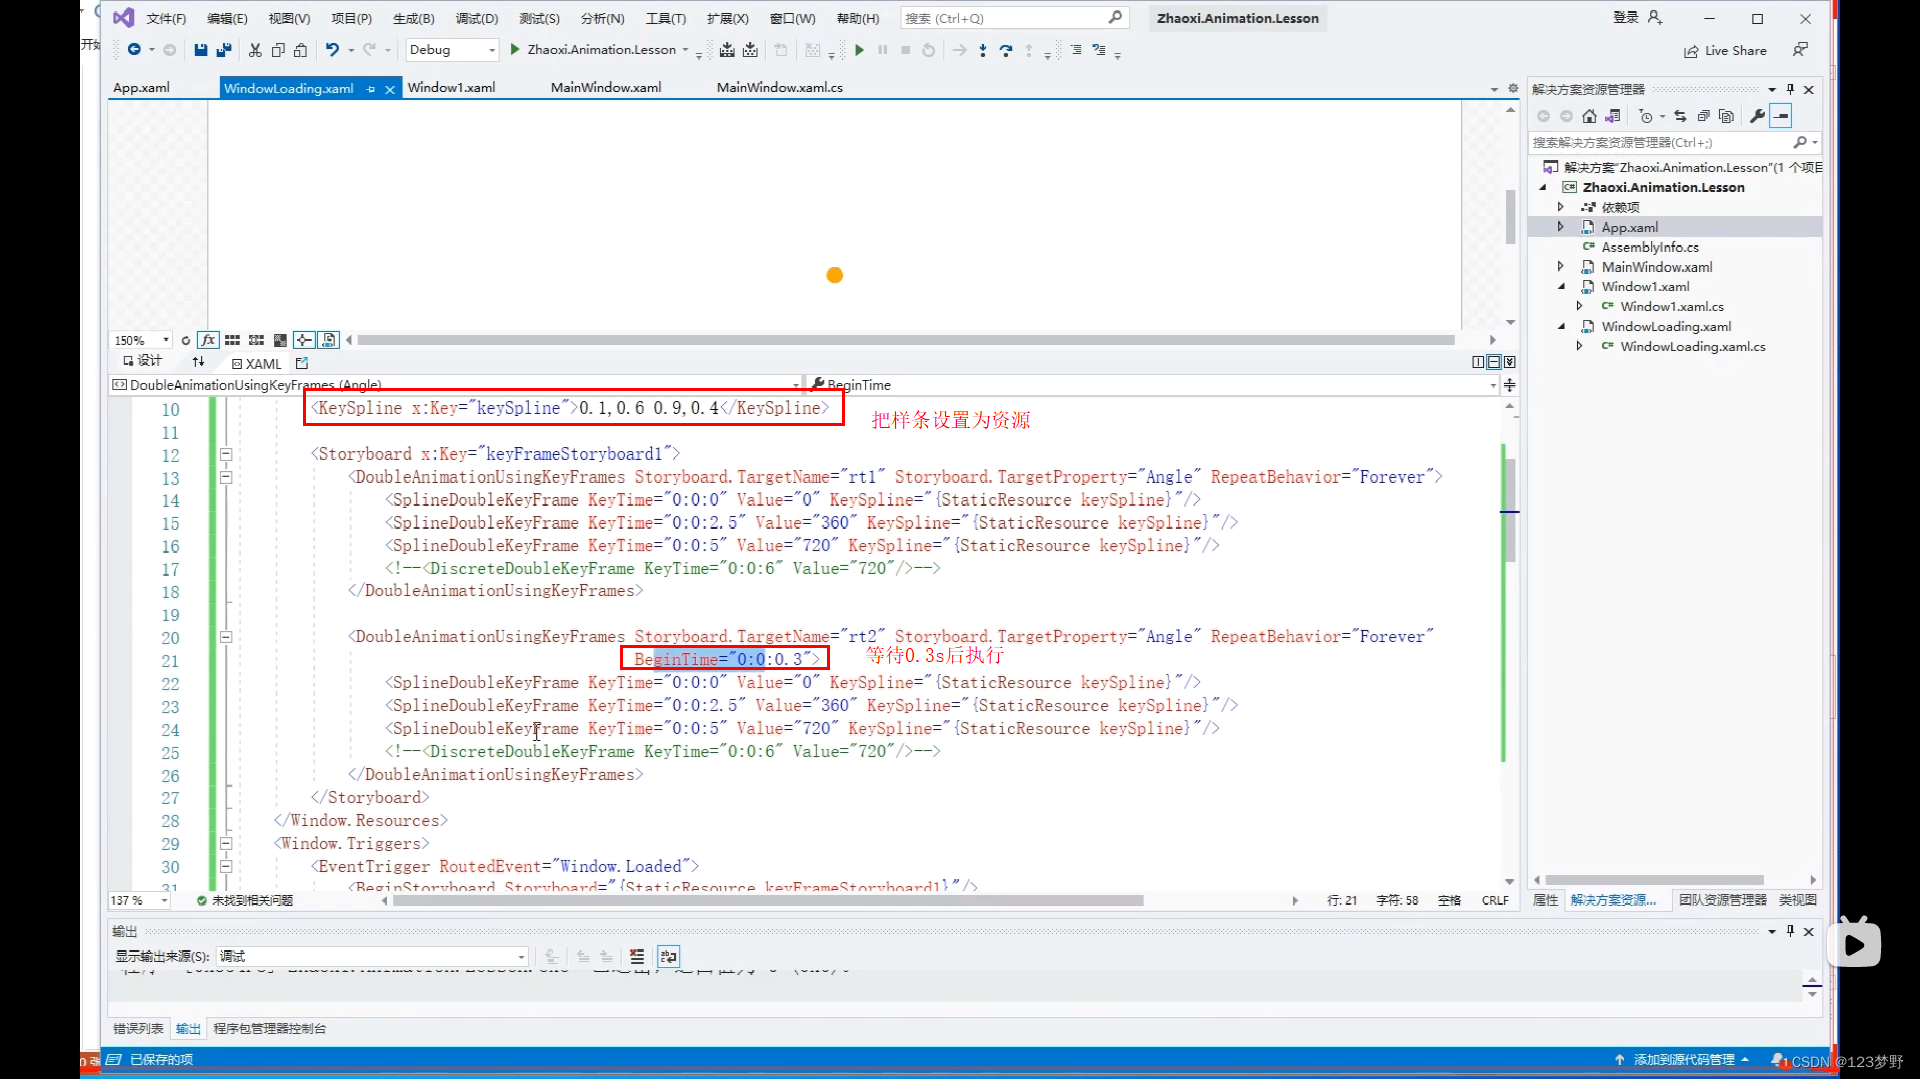1920x1079 pixels.
Task: Open the DoubleAnimationUsingKeyFrames element dropdown
Action: [456, 385]
